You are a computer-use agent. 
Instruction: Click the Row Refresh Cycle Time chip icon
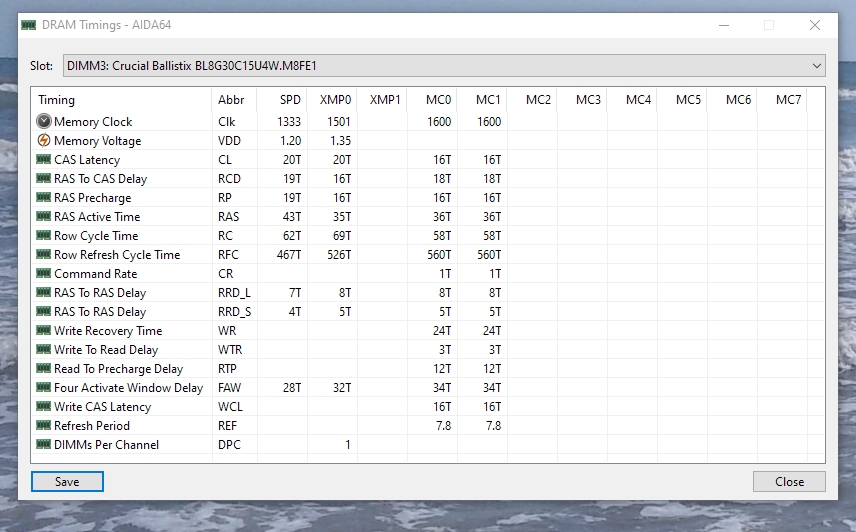(x=44, y=254)
